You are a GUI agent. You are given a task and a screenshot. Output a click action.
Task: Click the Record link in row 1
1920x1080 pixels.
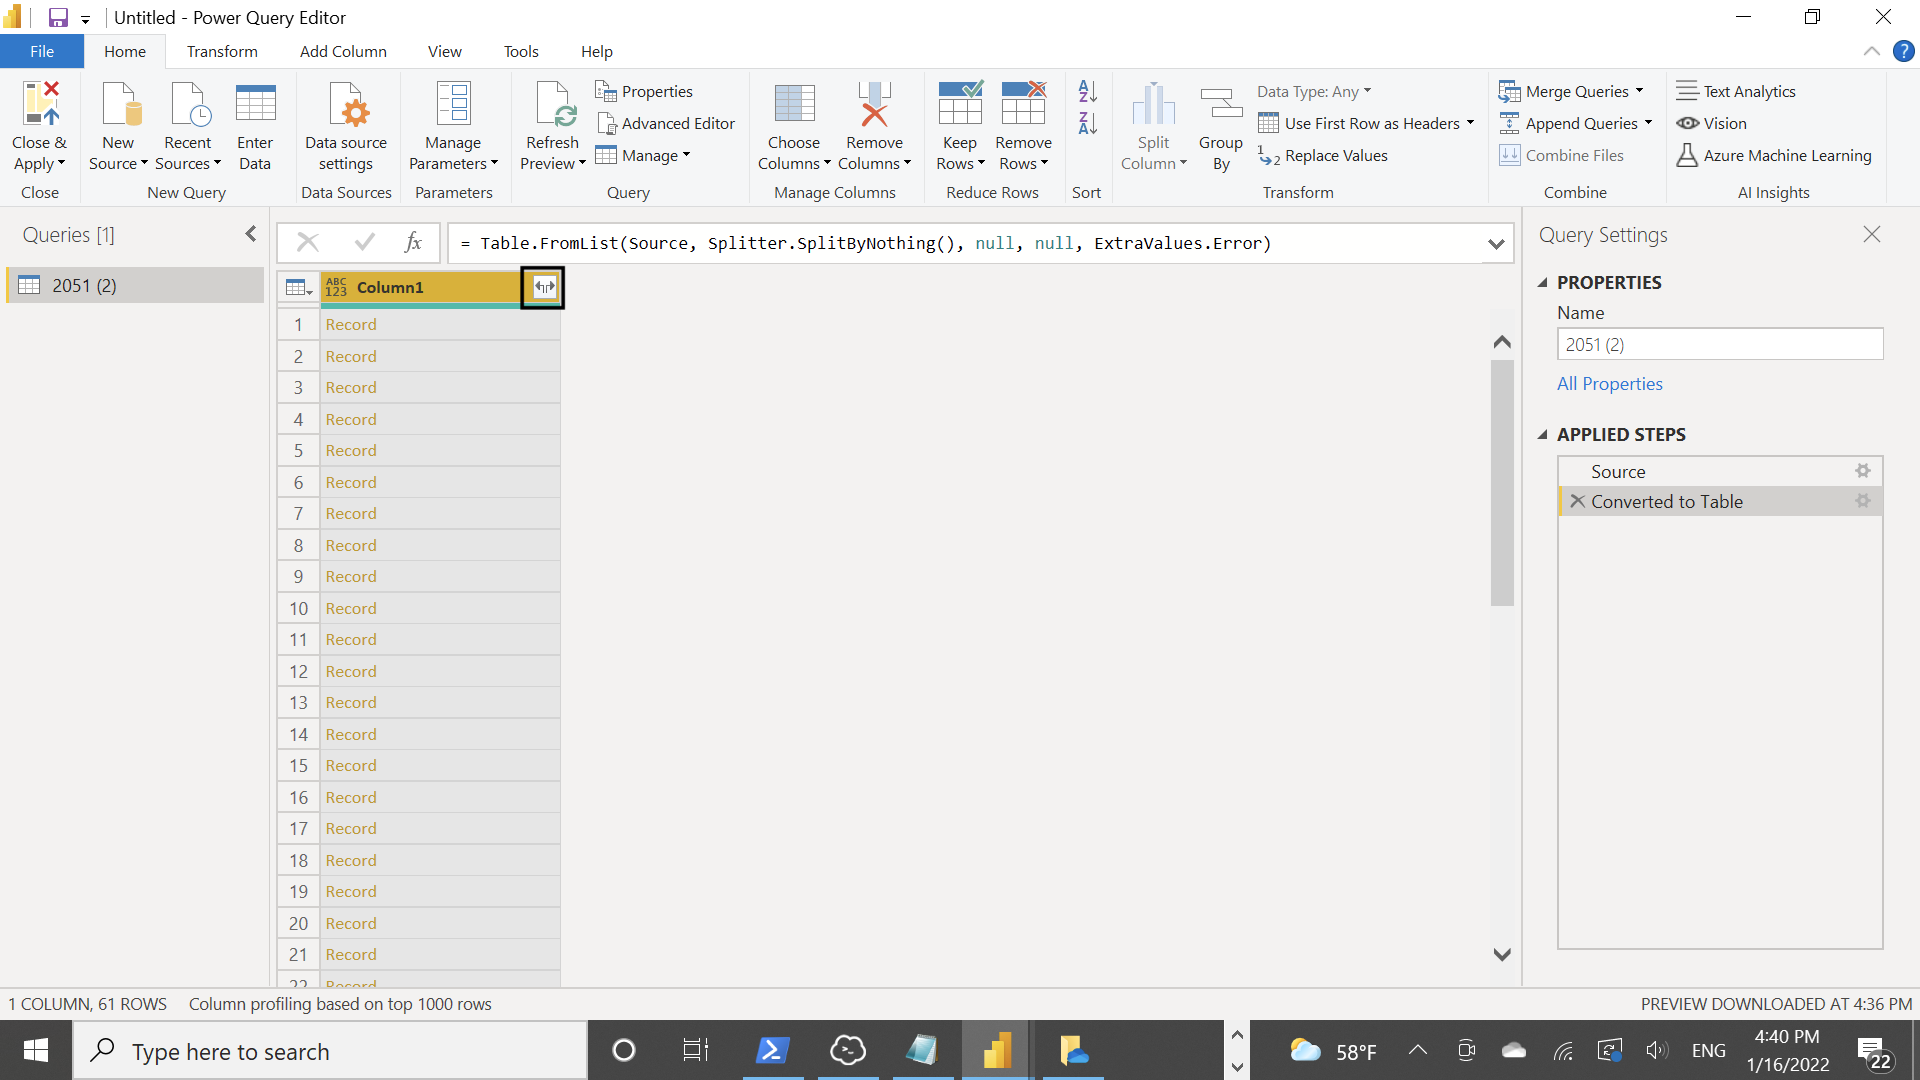coord(351,325)
